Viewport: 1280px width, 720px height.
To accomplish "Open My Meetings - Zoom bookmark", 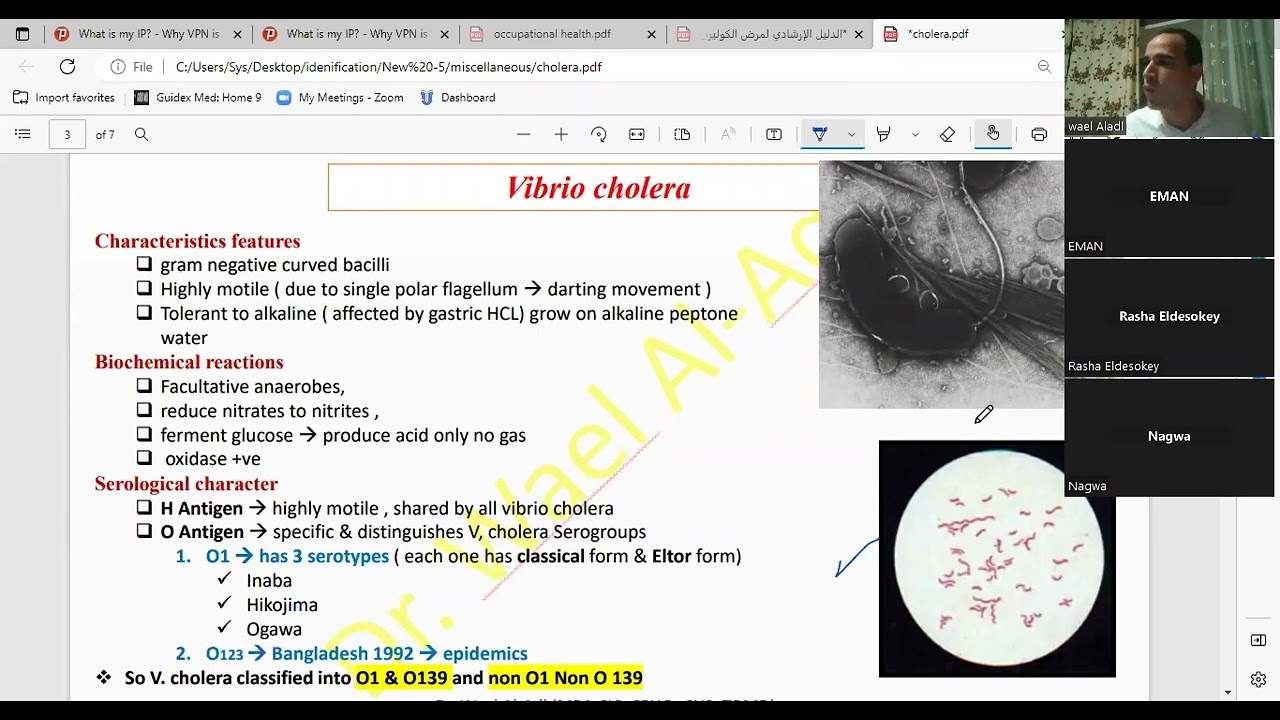I will click(x=340, y=98).
